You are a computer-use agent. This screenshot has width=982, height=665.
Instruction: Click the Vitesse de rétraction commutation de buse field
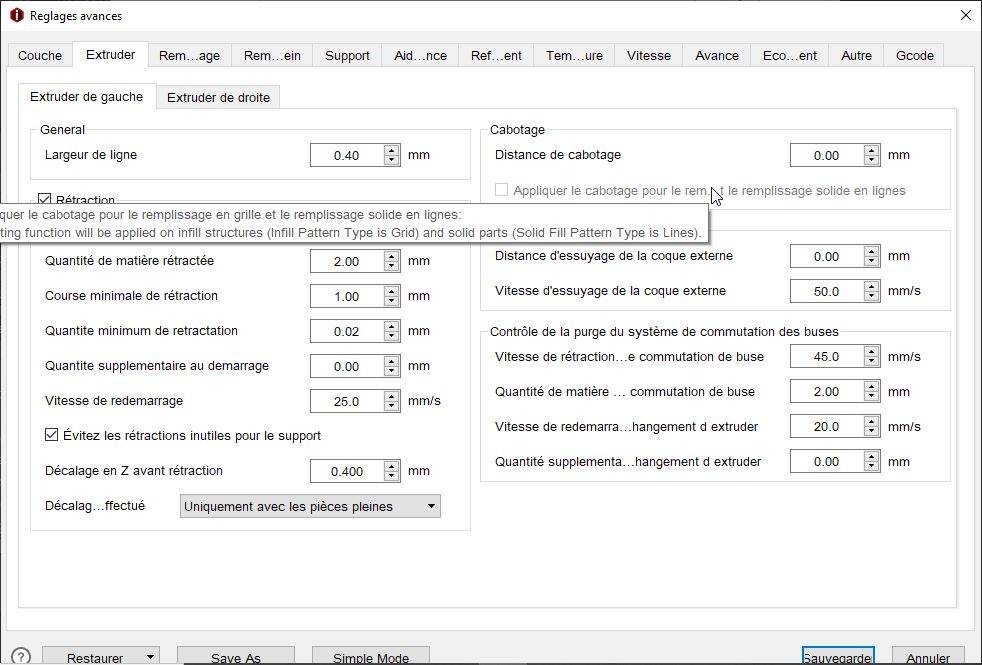[827, 356]
